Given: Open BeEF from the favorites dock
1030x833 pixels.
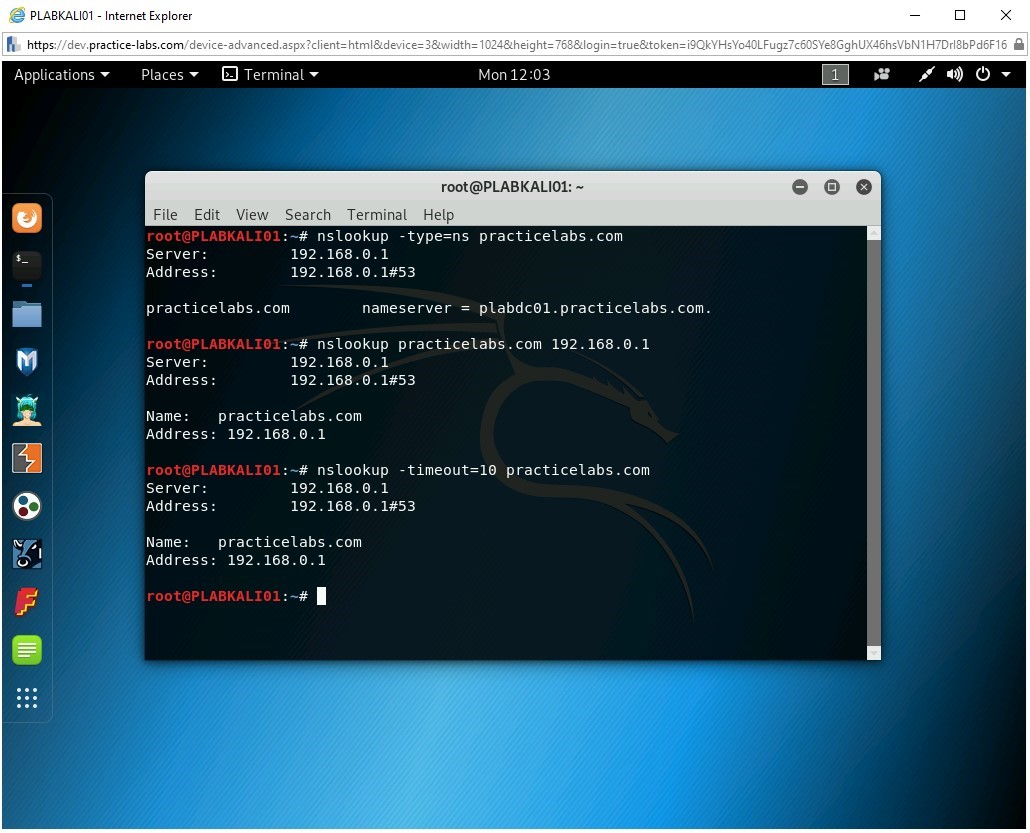Looking at the screenshot, I should [27, 553].
